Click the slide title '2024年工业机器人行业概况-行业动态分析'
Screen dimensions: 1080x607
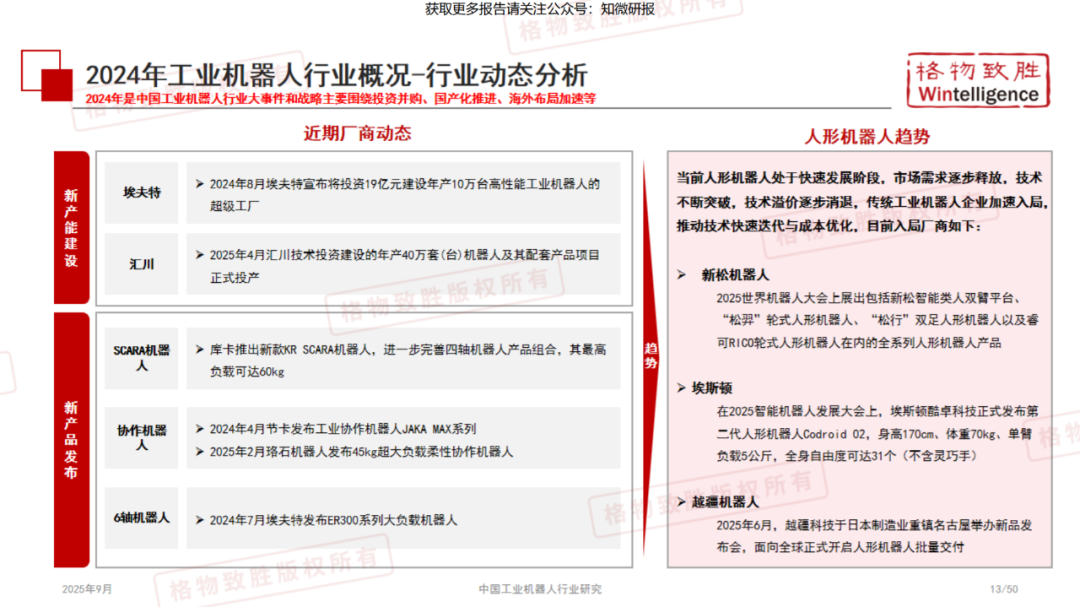pyautogui.click(x=336, y=74)
